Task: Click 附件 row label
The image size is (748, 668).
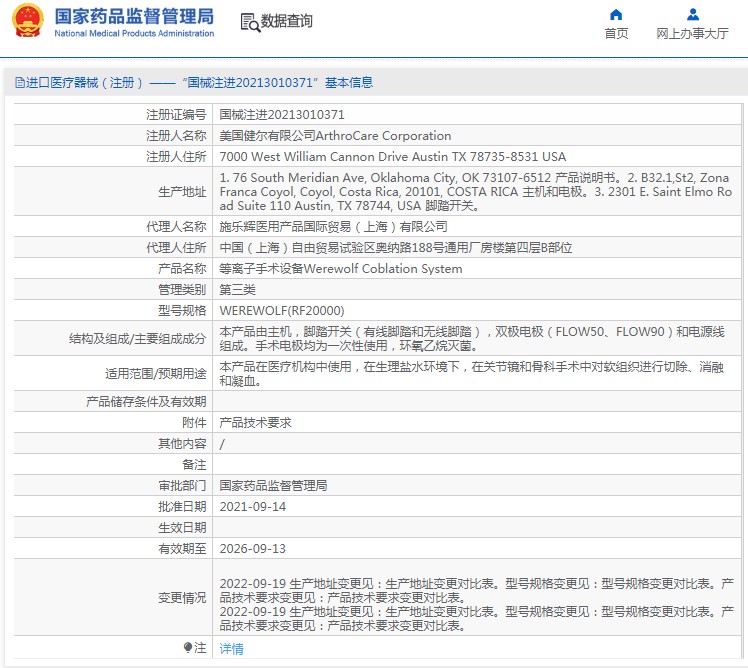Action: [194, 423]
